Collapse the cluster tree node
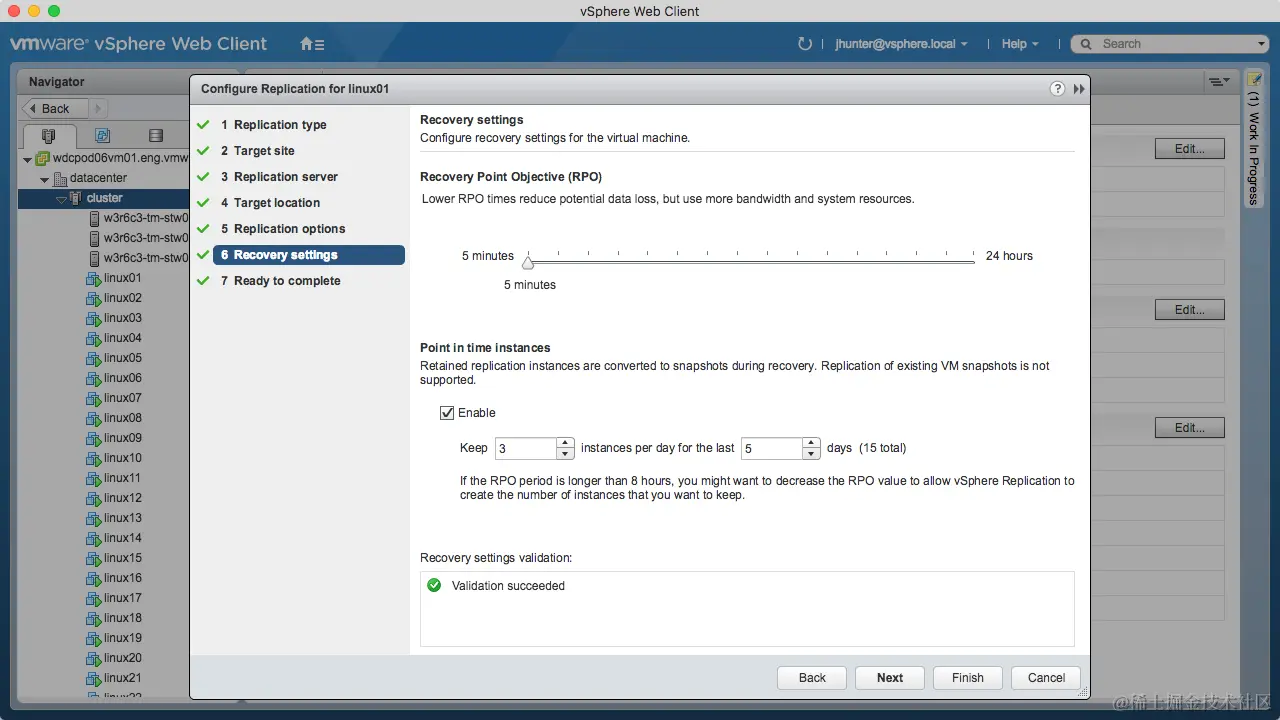The width and height of the screenshot is (1280, 720). click(60, 198)
